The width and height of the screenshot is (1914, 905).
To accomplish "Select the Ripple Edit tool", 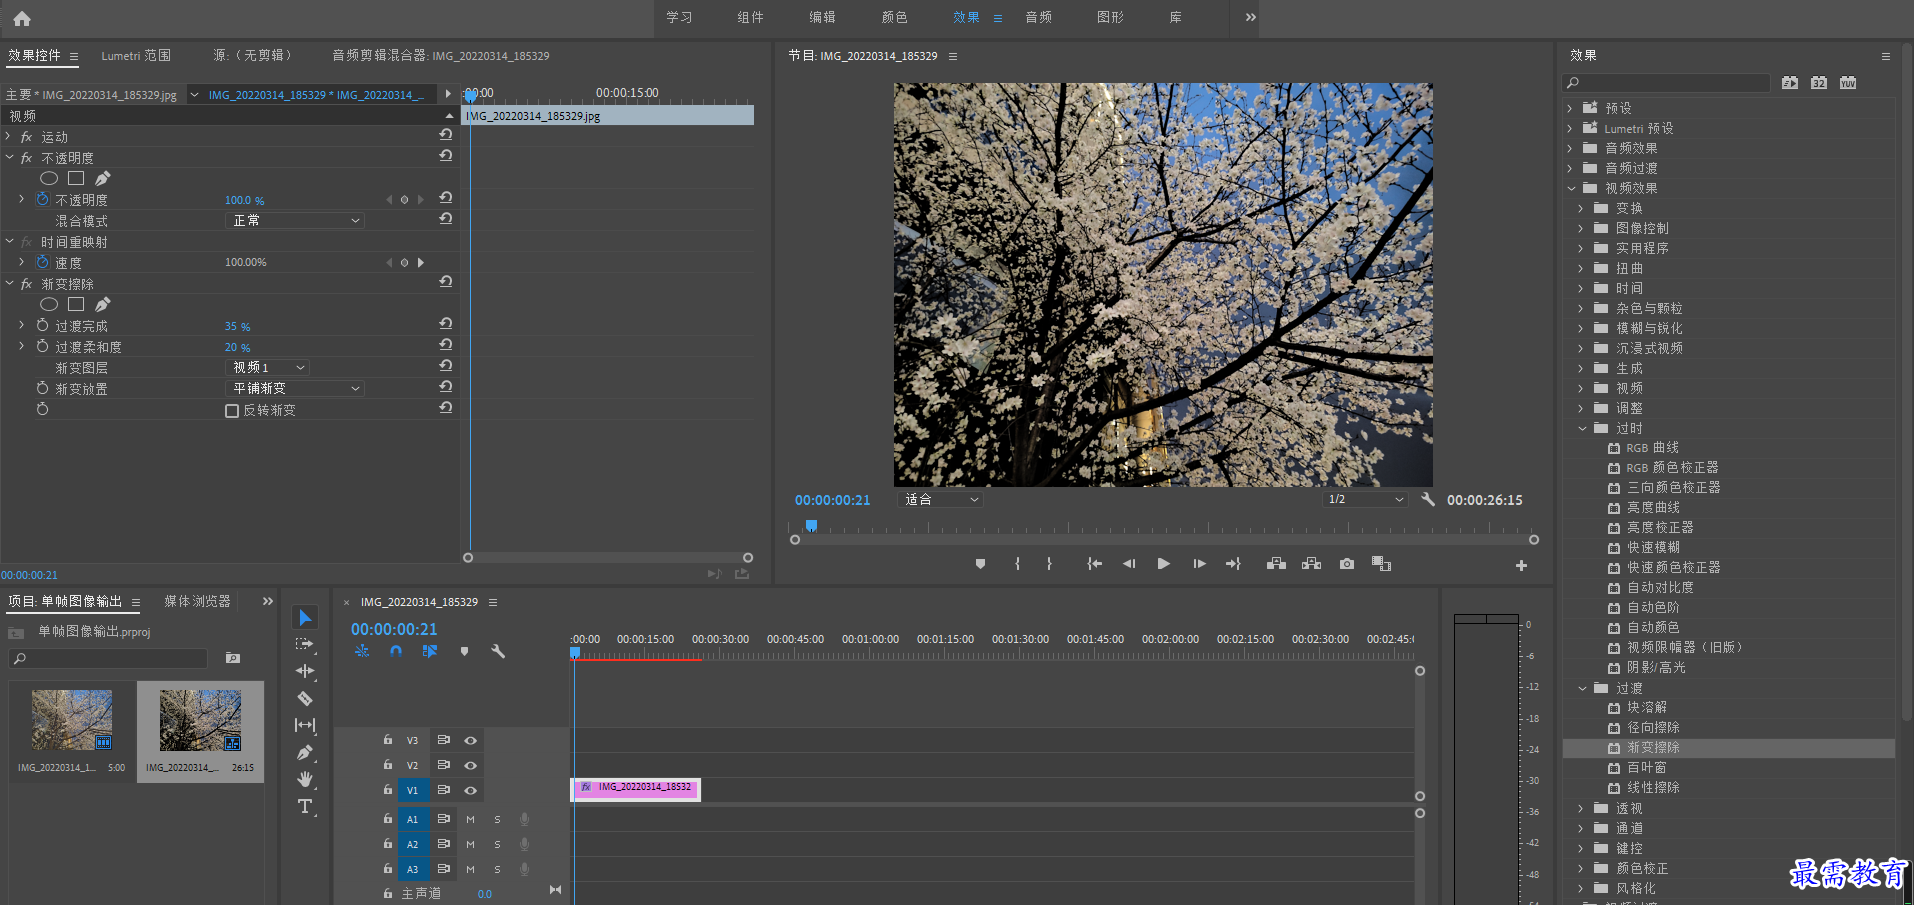I will (x=305, y=671).
